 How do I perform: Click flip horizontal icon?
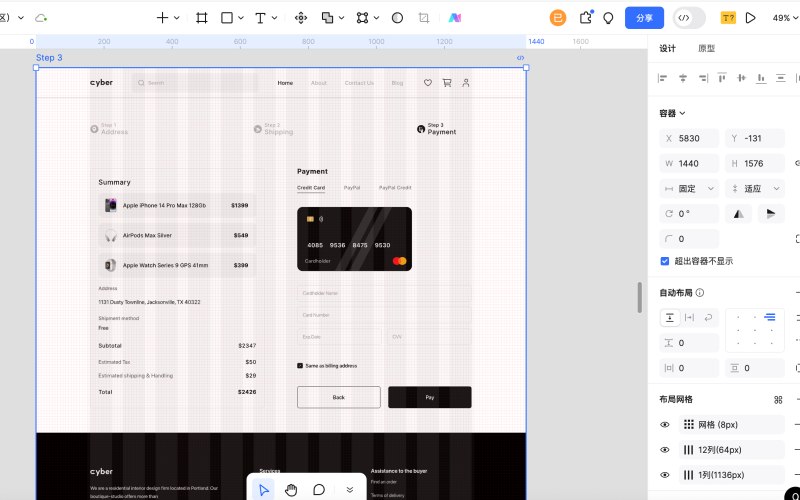click(739, 214)
